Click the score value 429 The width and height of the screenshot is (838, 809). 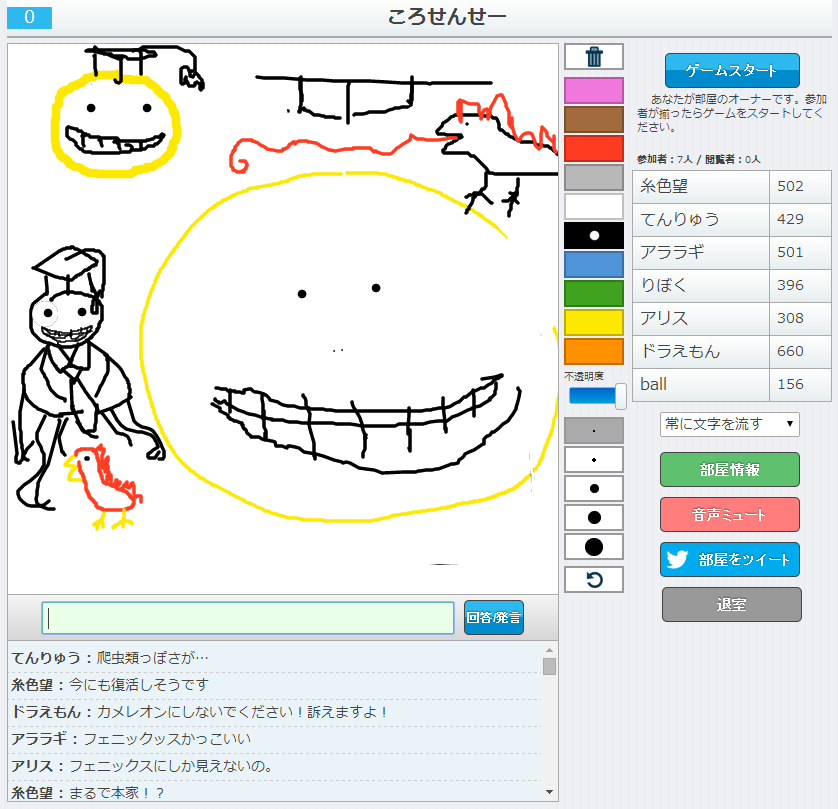point(790,219)
